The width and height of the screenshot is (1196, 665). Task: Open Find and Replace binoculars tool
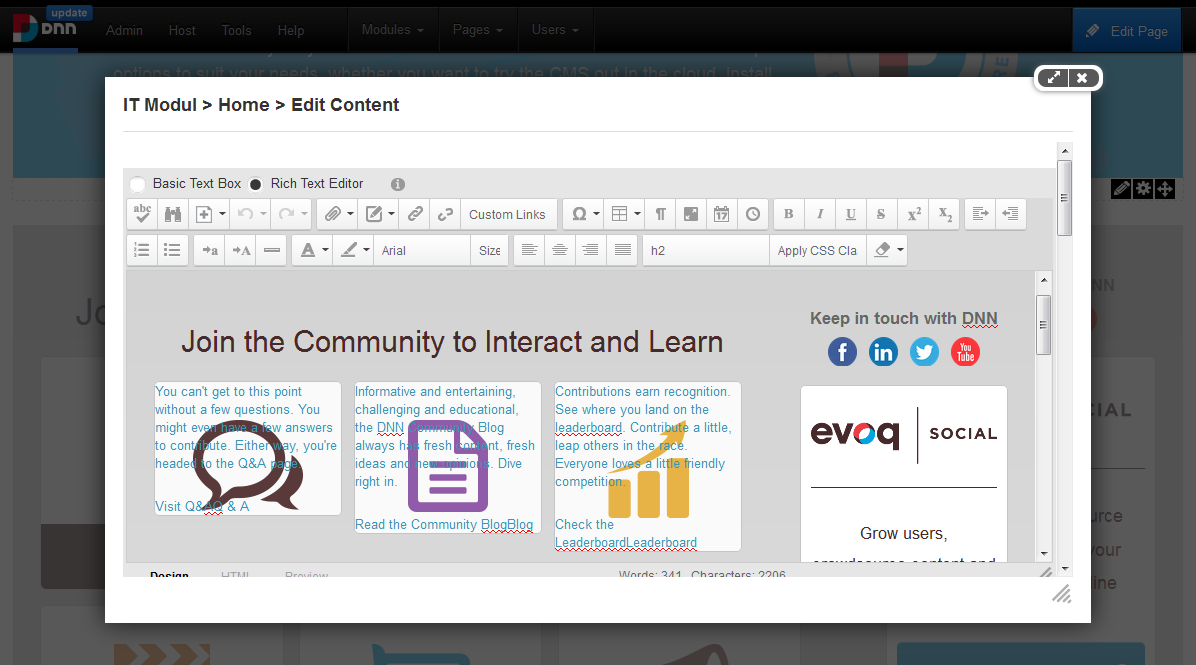pyautogui.click(x=173, y=214)
